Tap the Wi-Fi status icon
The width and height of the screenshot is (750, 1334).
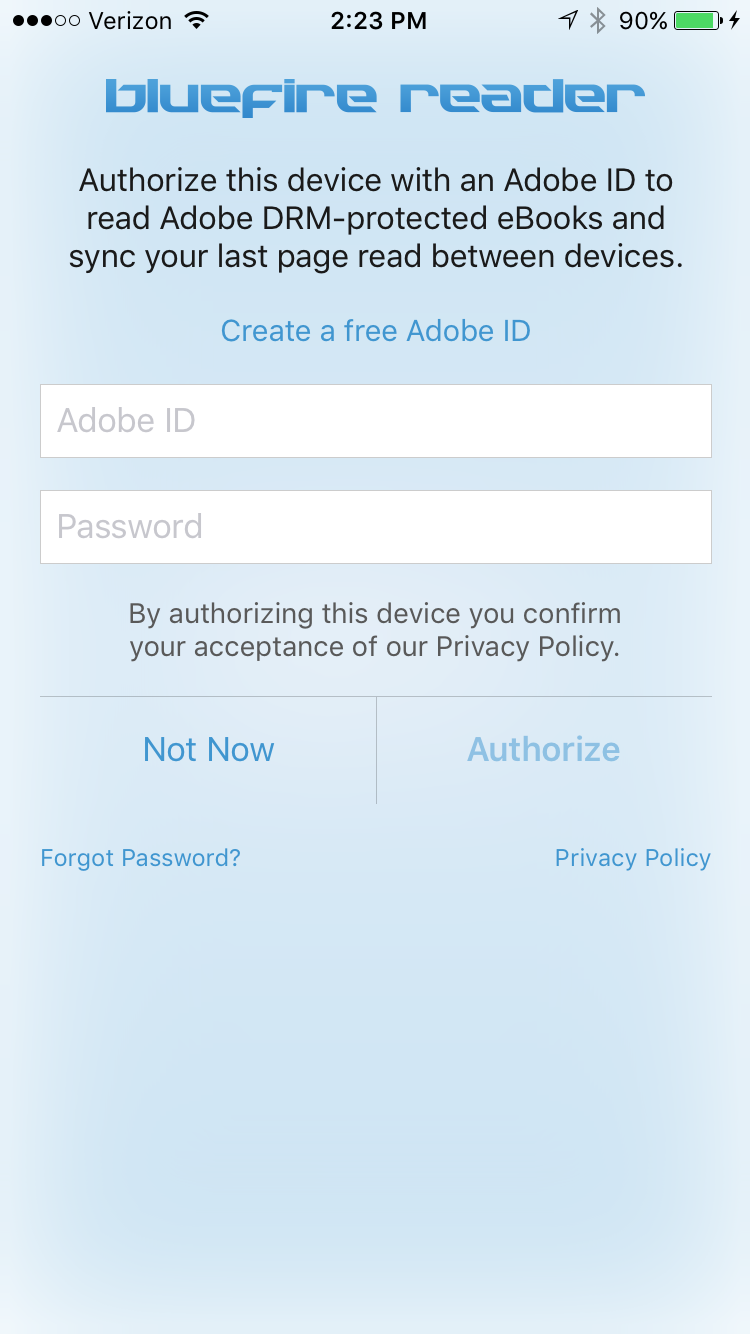click(197, 20)
